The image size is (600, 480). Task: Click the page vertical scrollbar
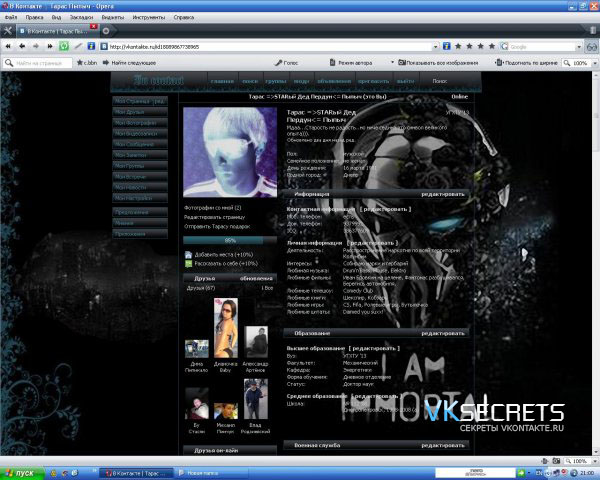(x=596, y=263)
